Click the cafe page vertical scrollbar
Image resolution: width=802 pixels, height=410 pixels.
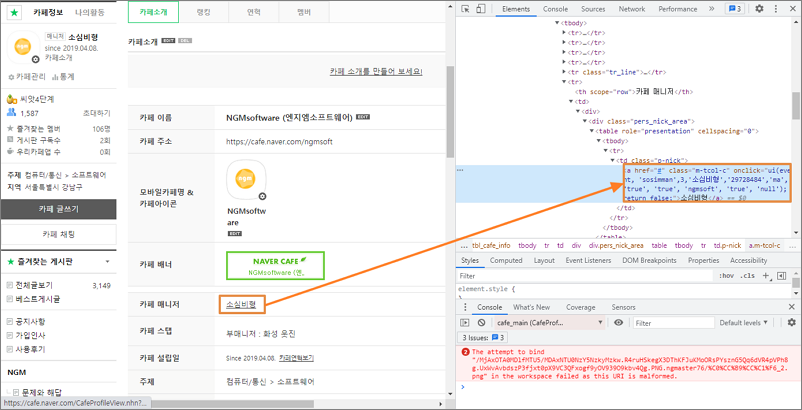(x=451, y=112)
